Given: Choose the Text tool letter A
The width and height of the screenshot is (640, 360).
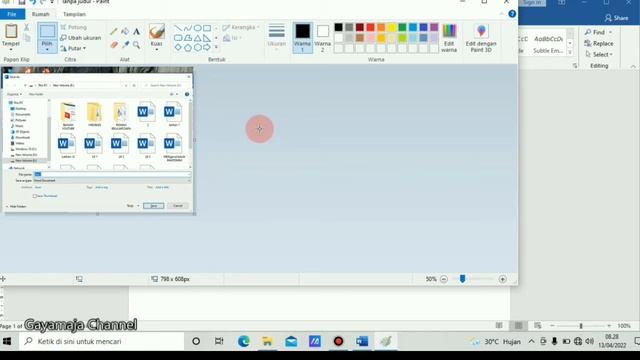Looking at the screenshot, I should (137, 31).
